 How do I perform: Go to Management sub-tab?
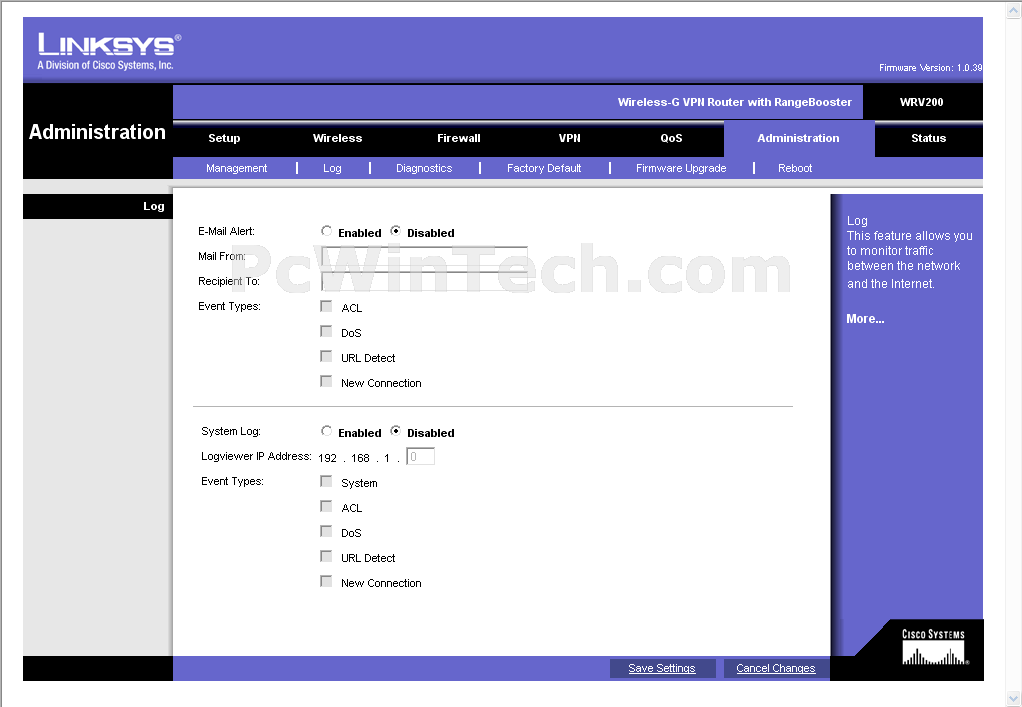pyautogui.click(x=237, y=168)
